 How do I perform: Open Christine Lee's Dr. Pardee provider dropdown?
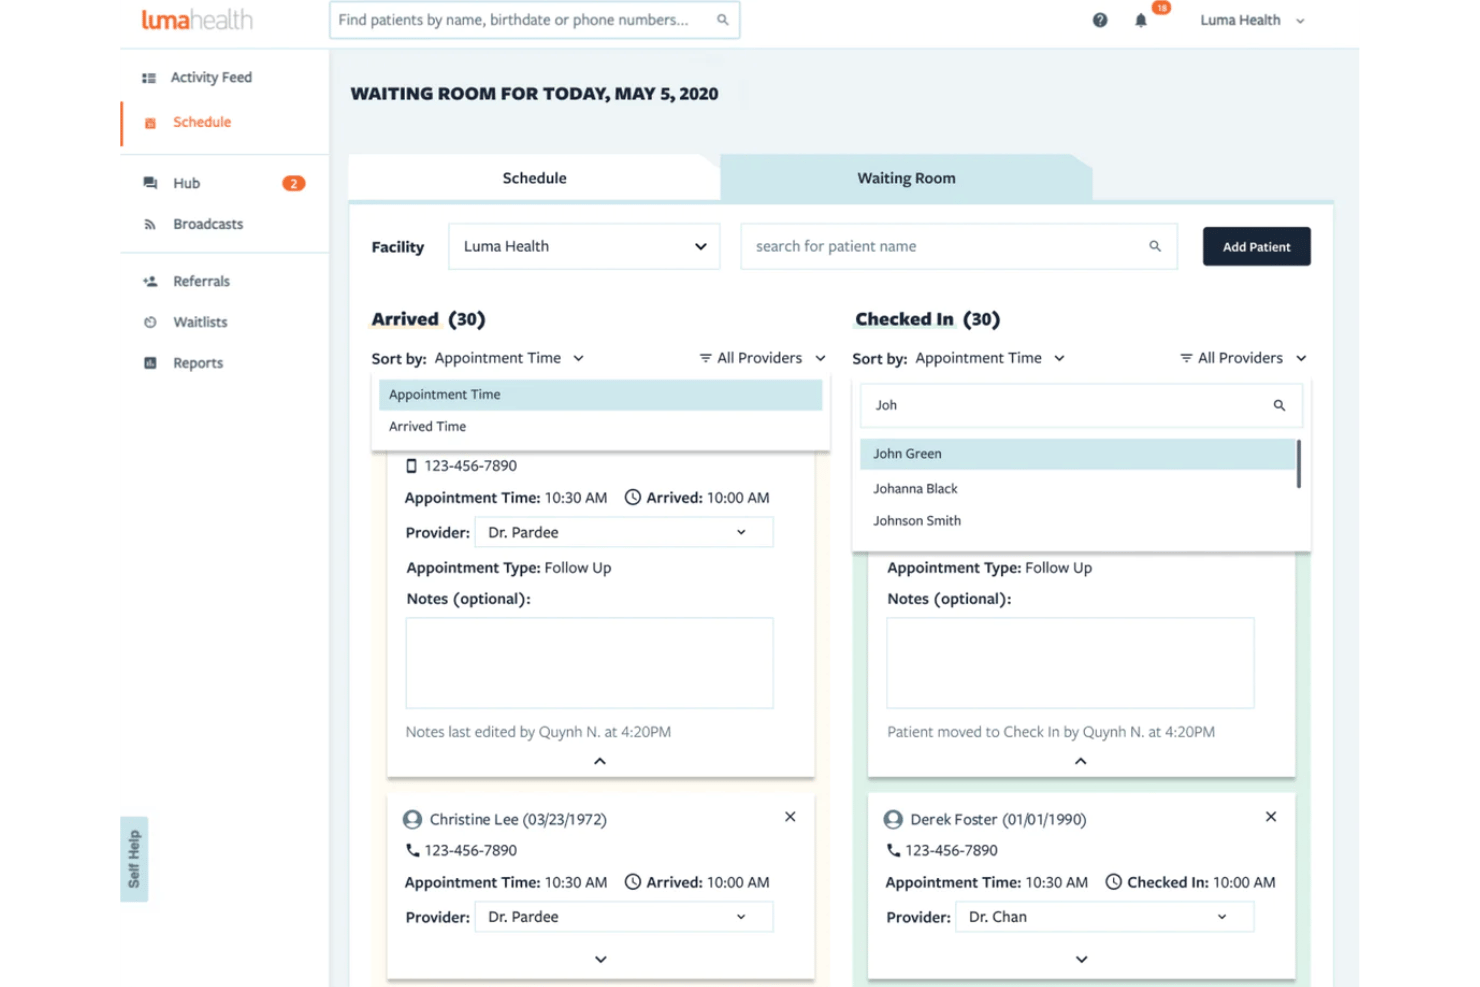point(623,917)
